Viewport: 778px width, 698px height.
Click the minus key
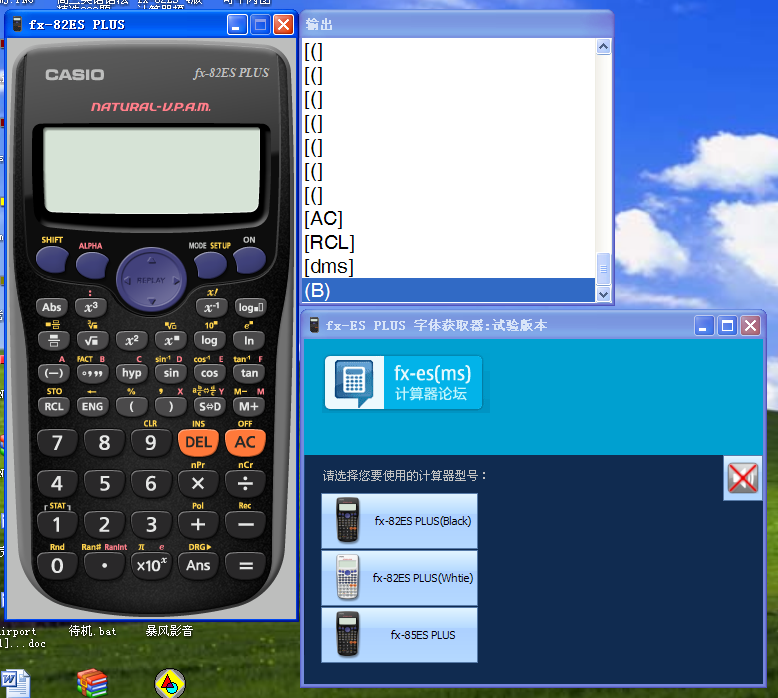pyautogui.click(x=245, y=524)
